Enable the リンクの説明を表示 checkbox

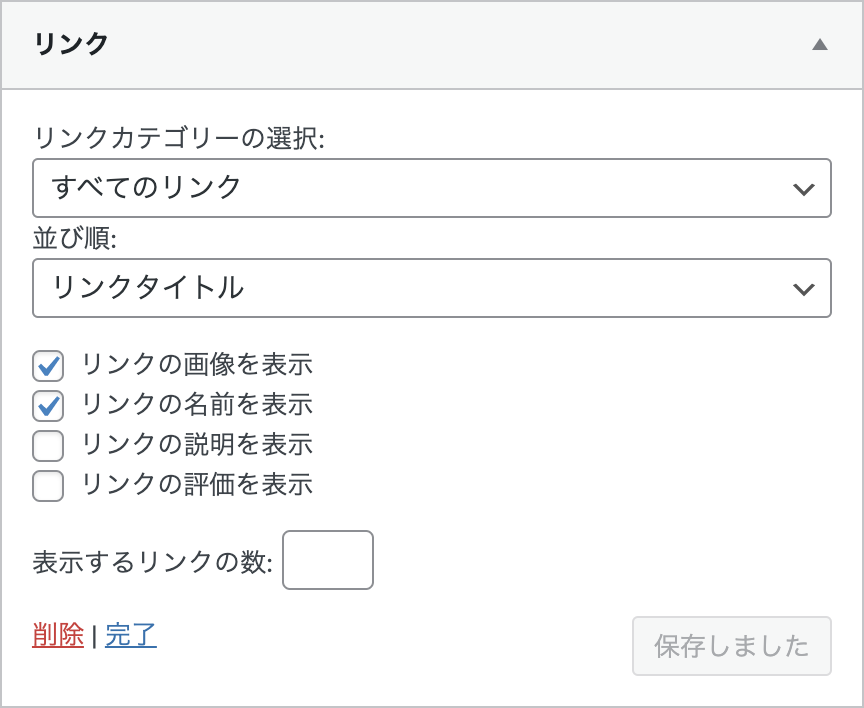click(48, 446)
